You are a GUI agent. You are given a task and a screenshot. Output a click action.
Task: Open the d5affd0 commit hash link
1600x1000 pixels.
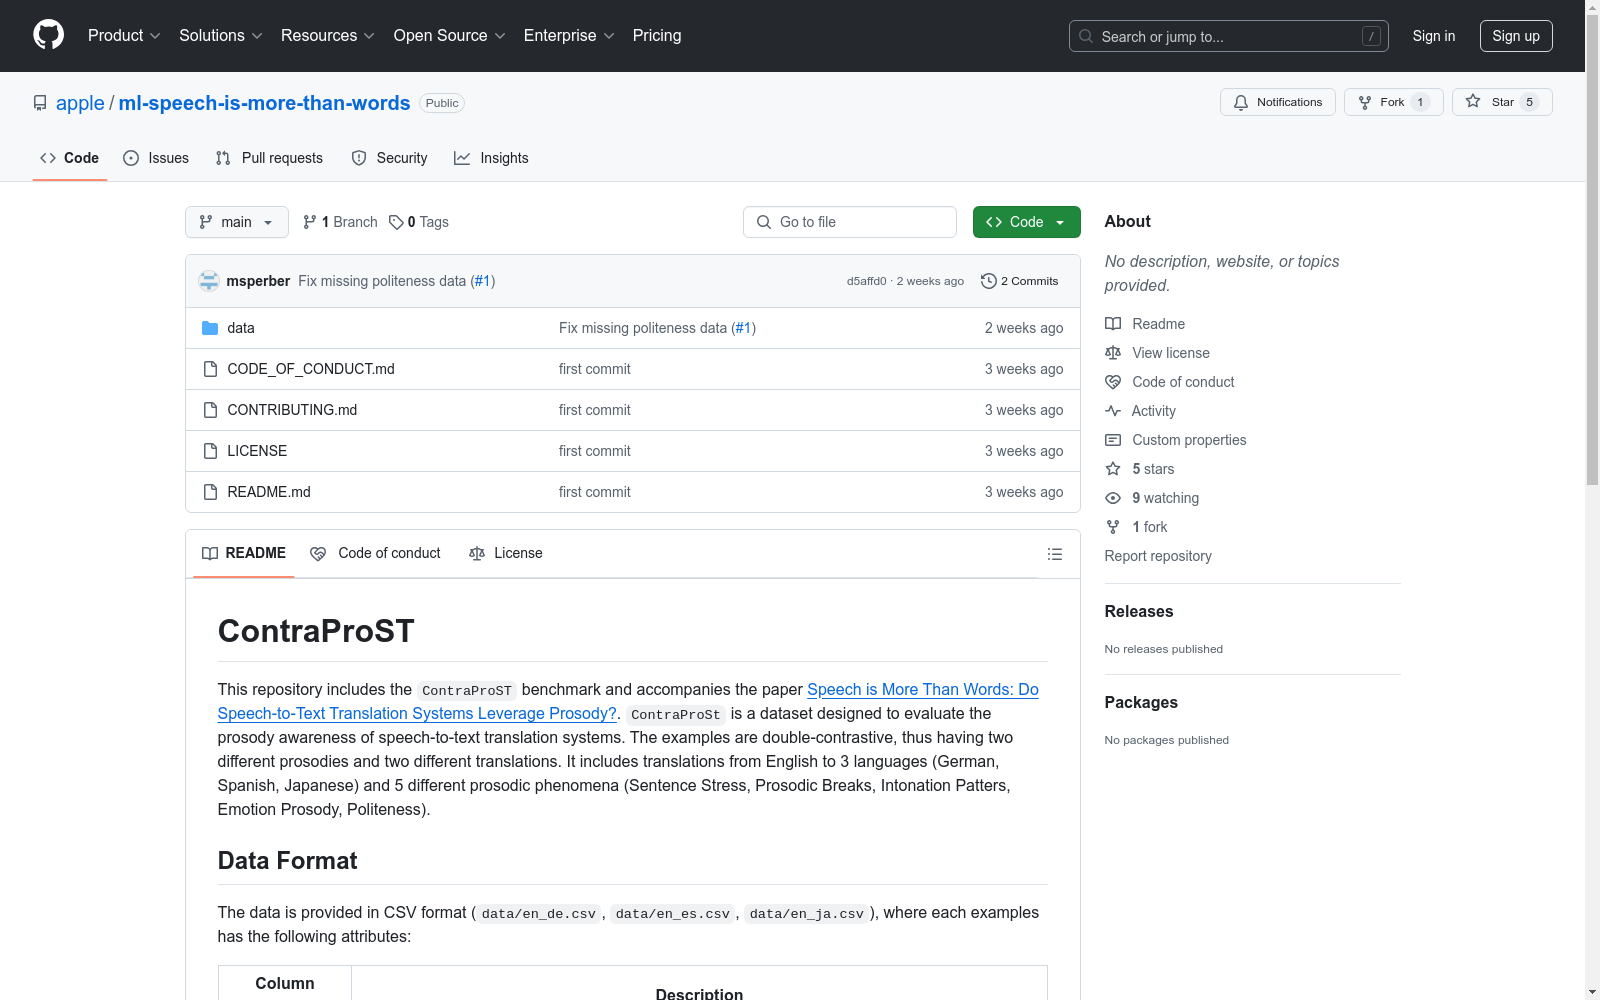(866, 281)
